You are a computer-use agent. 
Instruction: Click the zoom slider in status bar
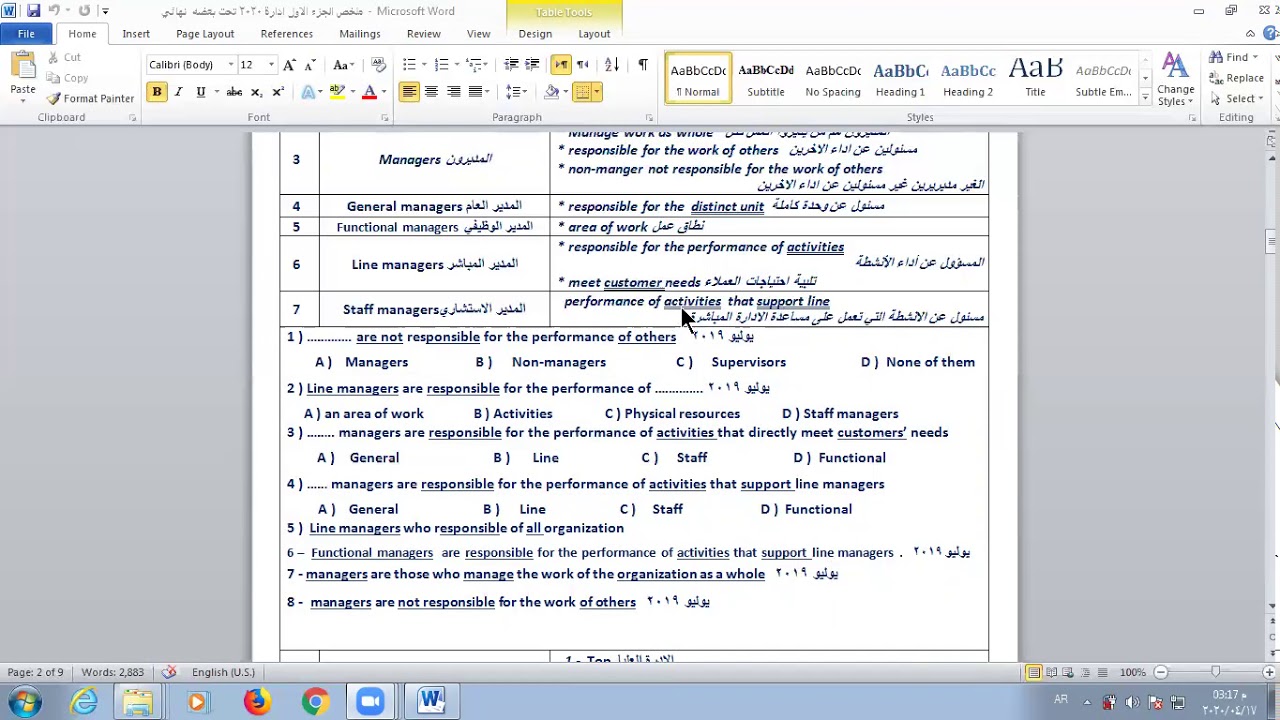1215,672
